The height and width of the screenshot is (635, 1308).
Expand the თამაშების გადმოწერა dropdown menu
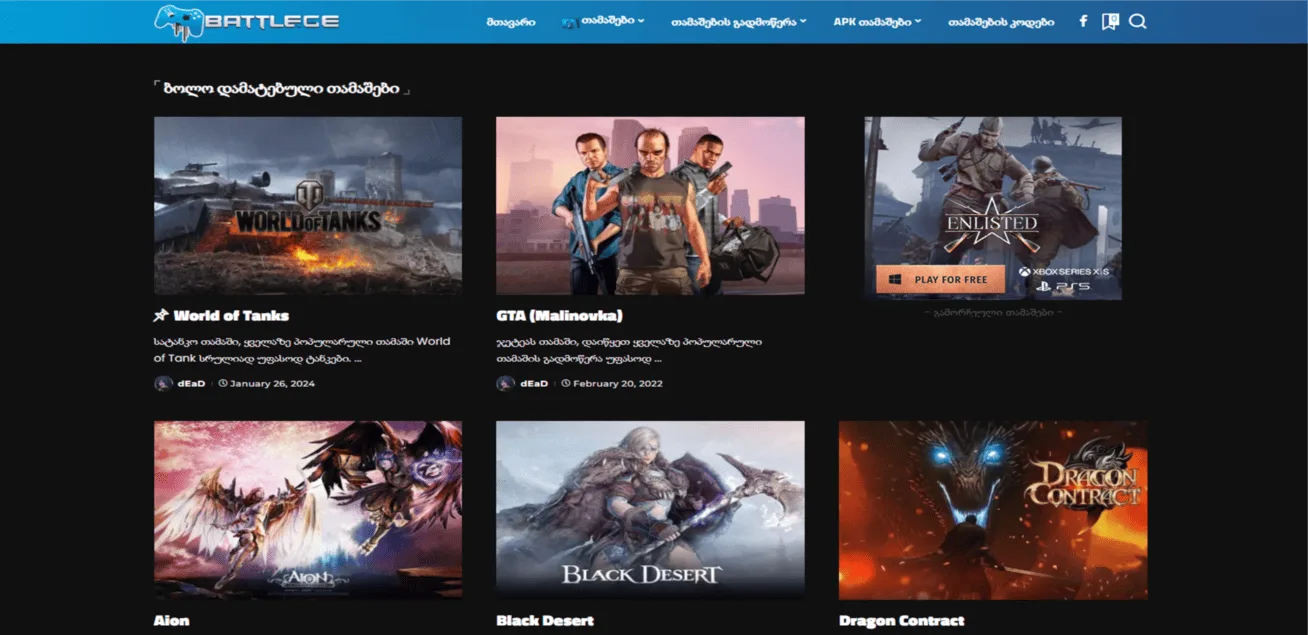(739, 22)
